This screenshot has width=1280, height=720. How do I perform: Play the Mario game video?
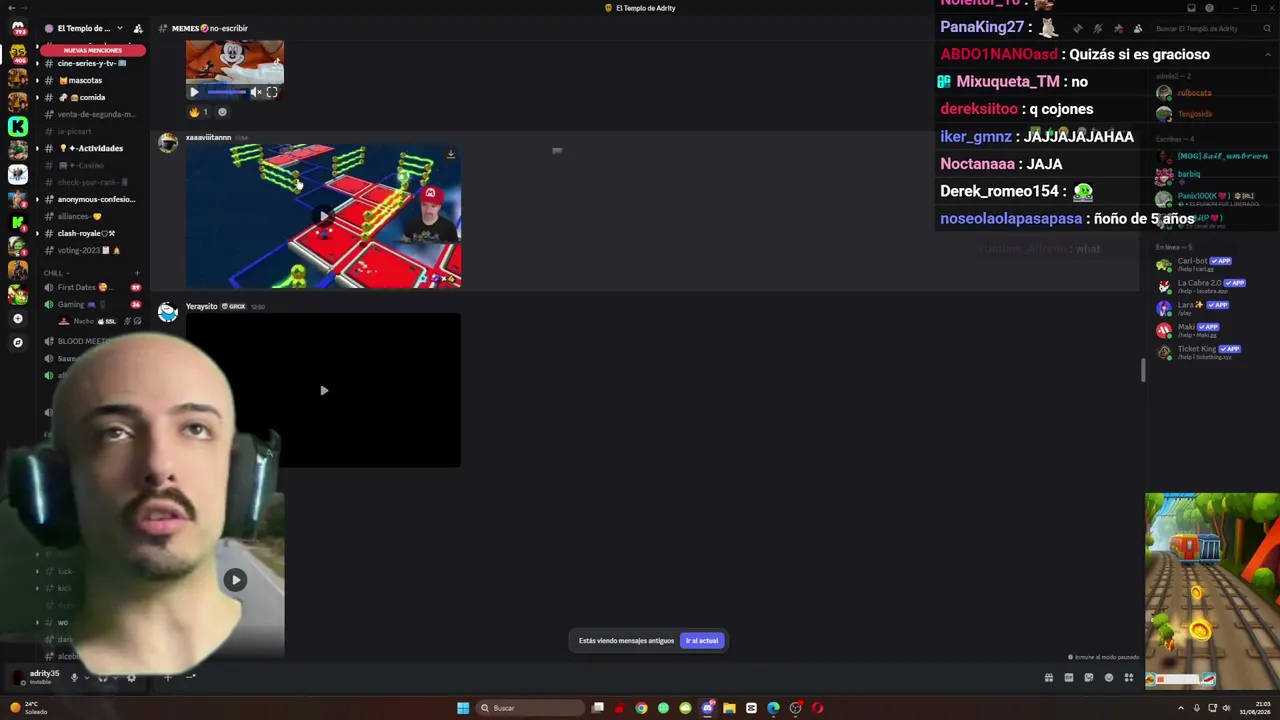(323, 216)
